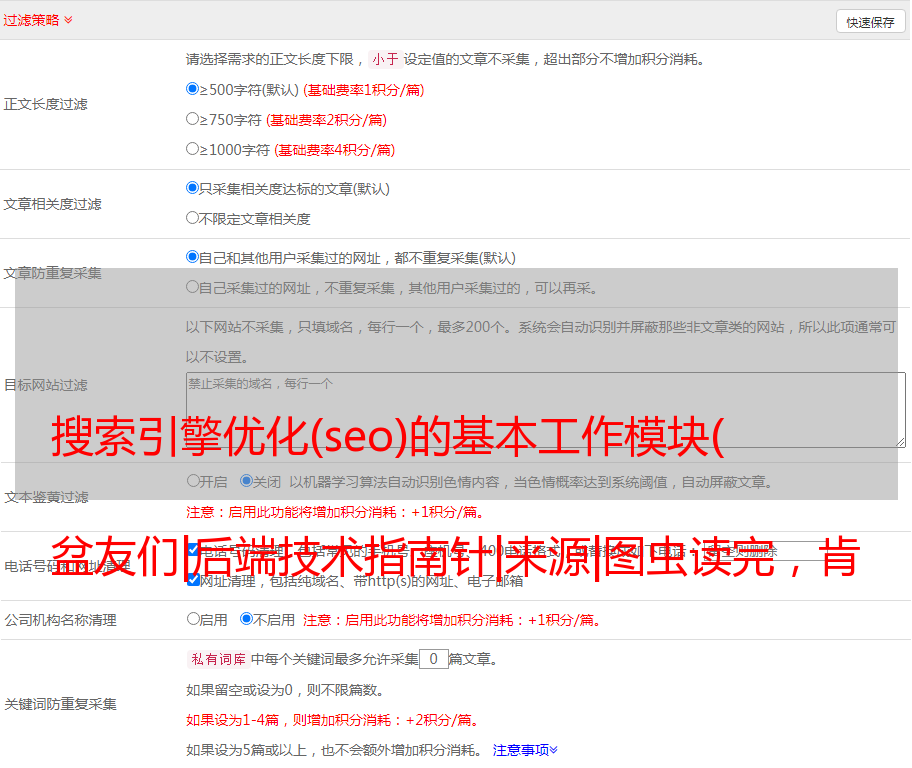Screen dimensions: 912x768
Task: Click the 私有词库 tag
Action: [215, 659]
